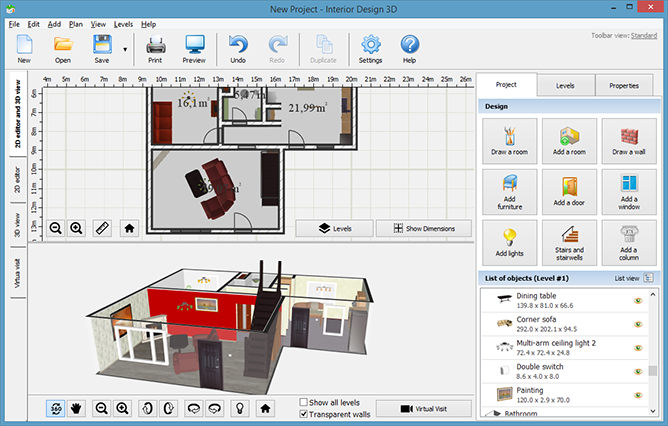Choose the Draw a room tool
668x426 pixels.
(x=510, y=141)
